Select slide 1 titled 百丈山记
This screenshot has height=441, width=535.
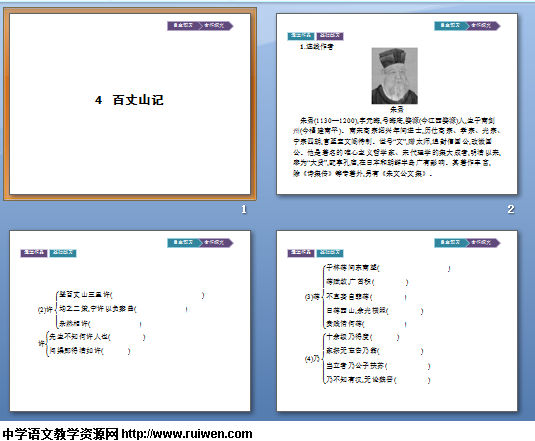[130, 104]
